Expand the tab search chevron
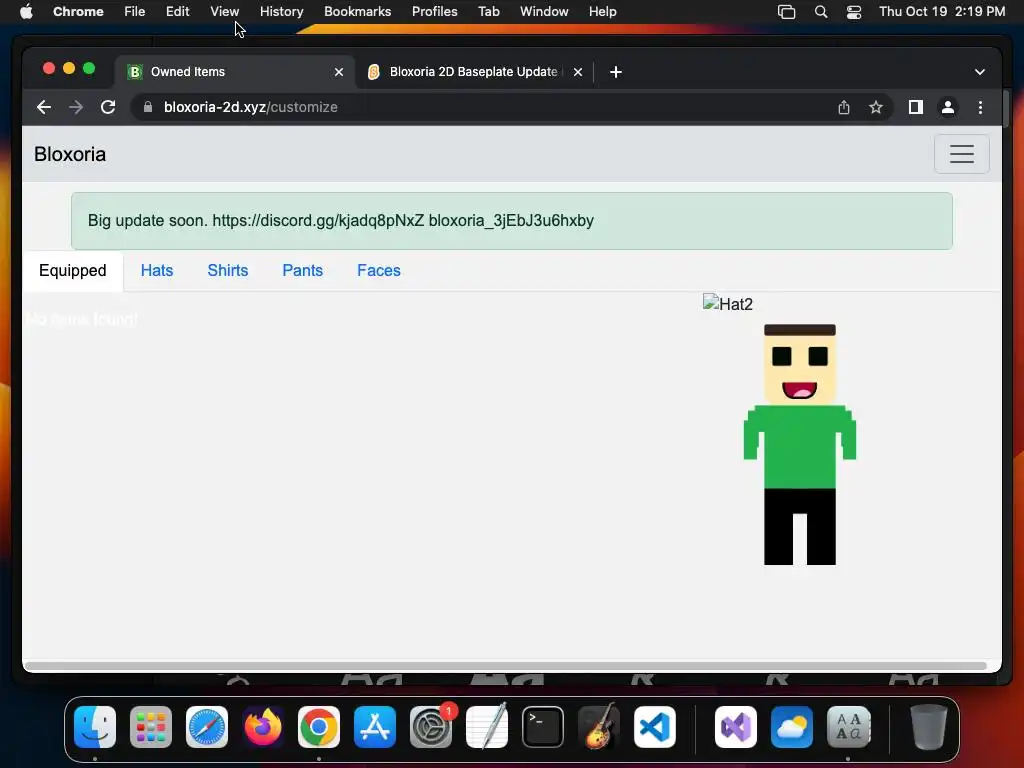Image resolution: width=1024 pixels, height=768 pixels. click(x=980, y=72)
